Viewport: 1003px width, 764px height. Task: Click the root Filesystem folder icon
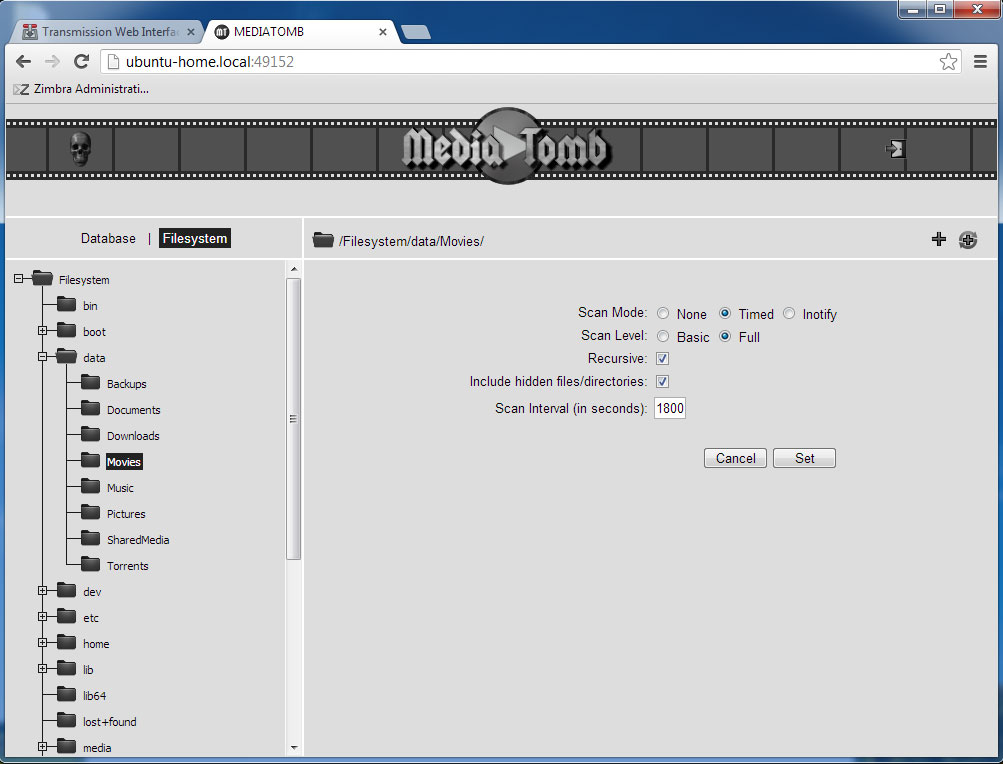(x=42, y=278)
